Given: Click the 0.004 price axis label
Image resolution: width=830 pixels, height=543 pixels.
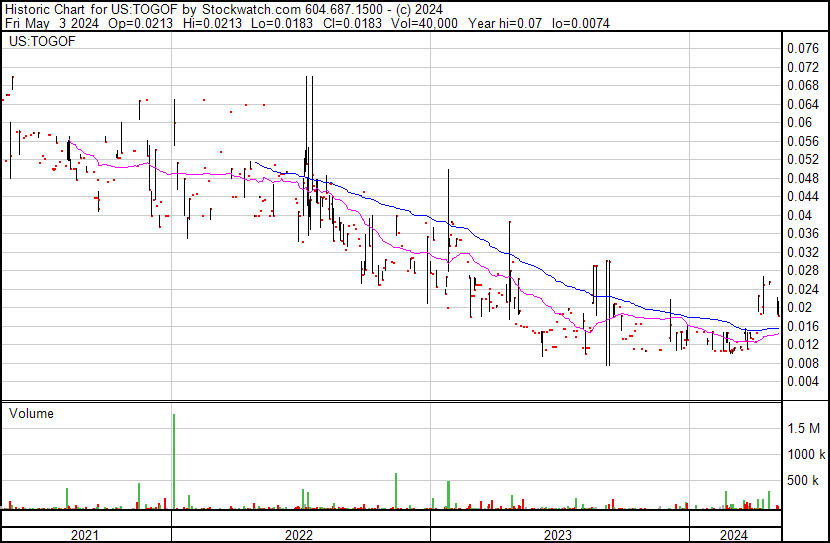Looking at the screenshot, I should point(802,381).
